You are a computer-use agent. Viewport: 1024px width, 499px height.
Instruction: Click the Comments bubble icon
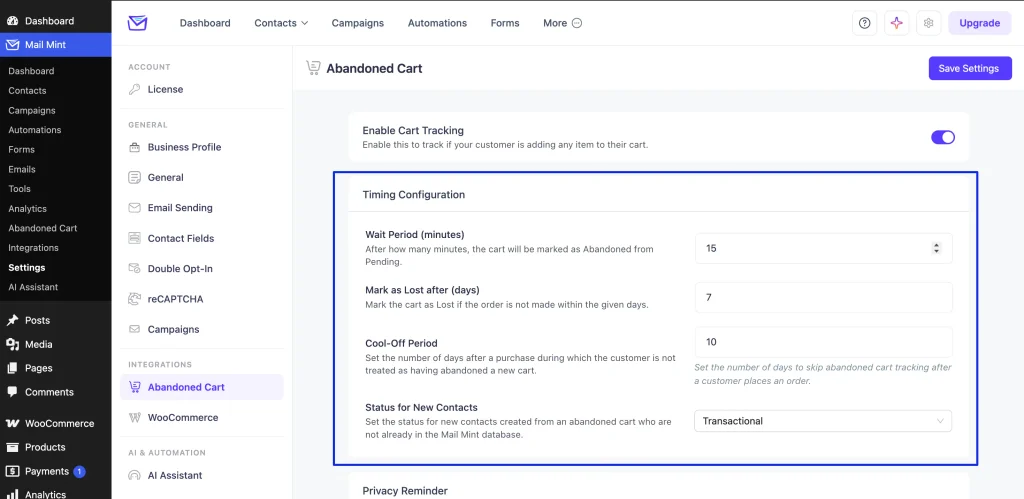(12, 392)
